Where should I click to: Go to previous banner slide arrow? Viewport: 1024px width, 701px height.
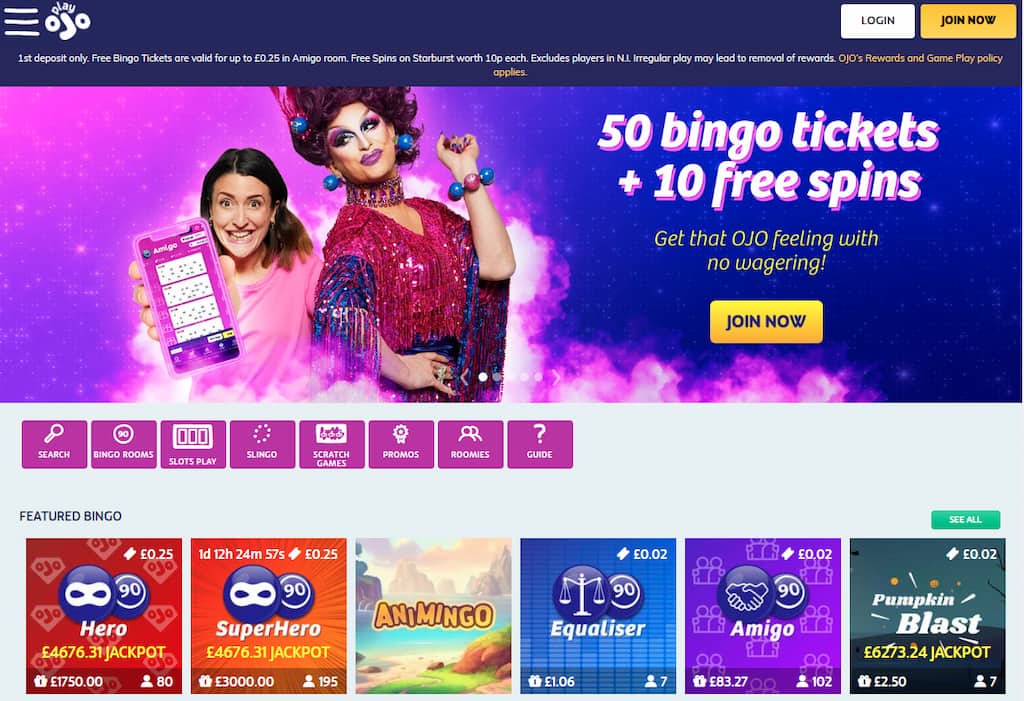pyautogui.click(x=465, y=377)
